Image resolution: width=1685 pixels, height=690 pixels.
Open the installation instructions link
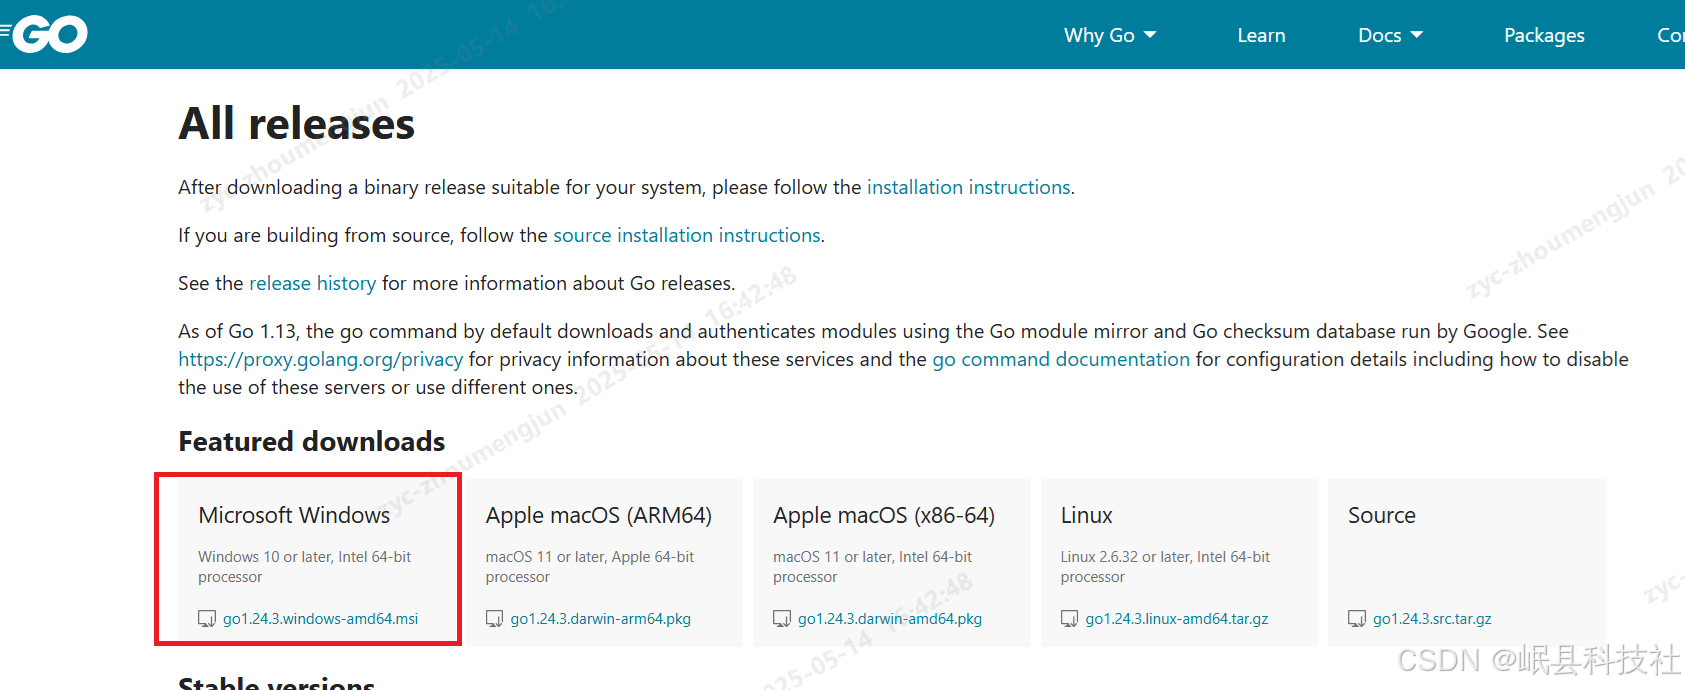968,187
